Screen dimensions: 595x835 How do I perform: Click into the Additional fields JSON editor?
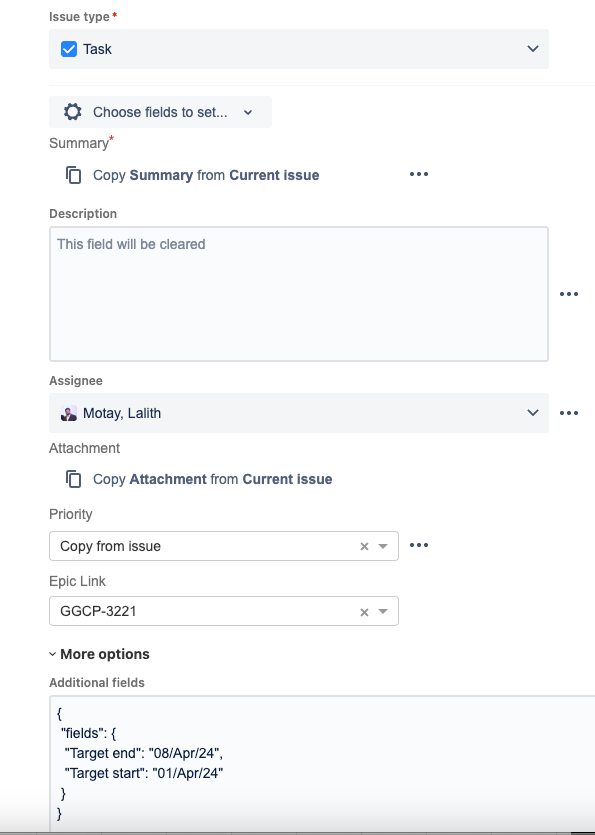coord(322,764)
